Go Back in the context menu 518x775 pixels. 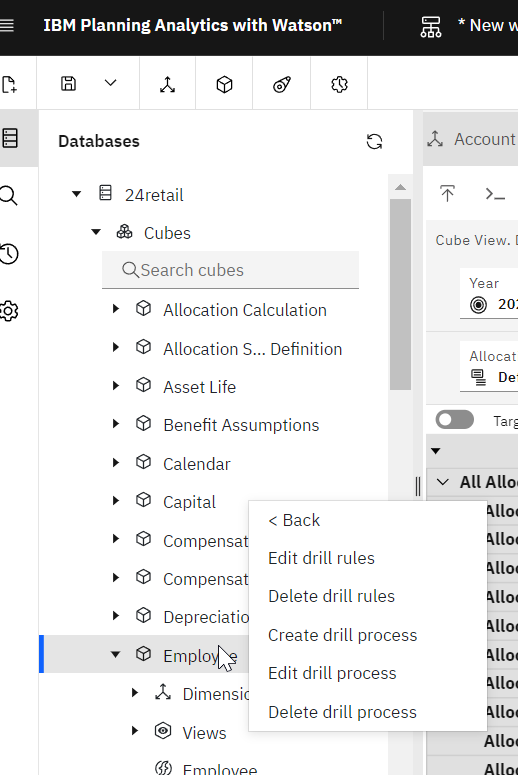pos(294,520)
